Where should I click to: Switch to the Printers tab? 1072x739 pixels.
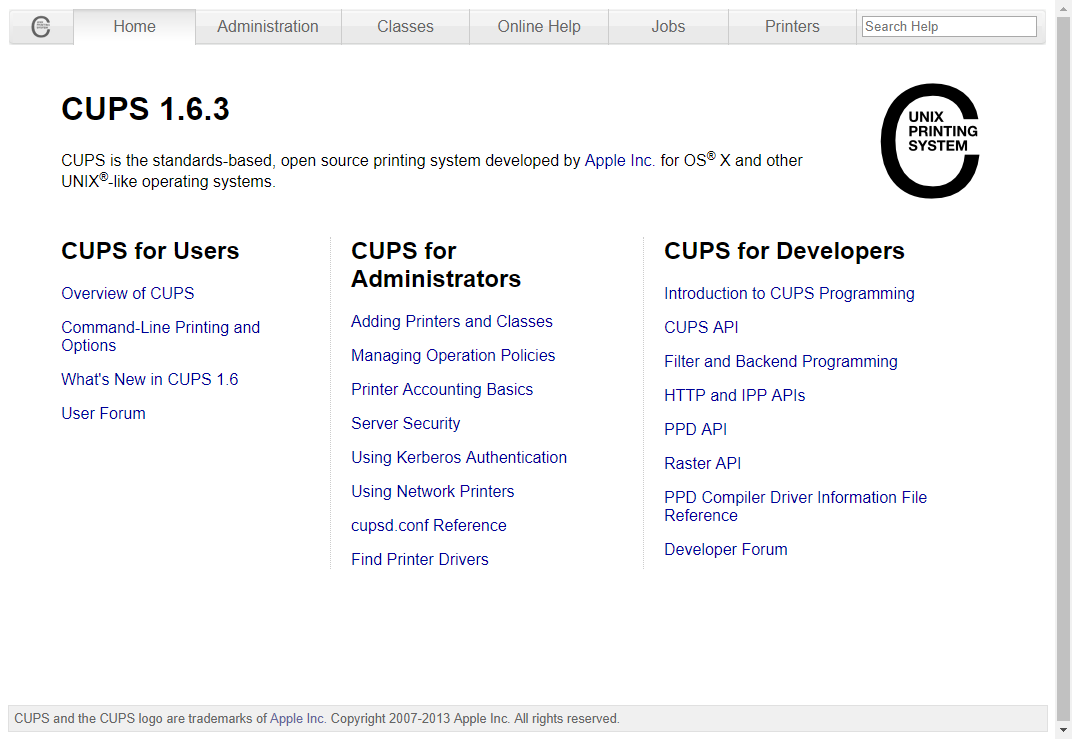pos(792,27)
